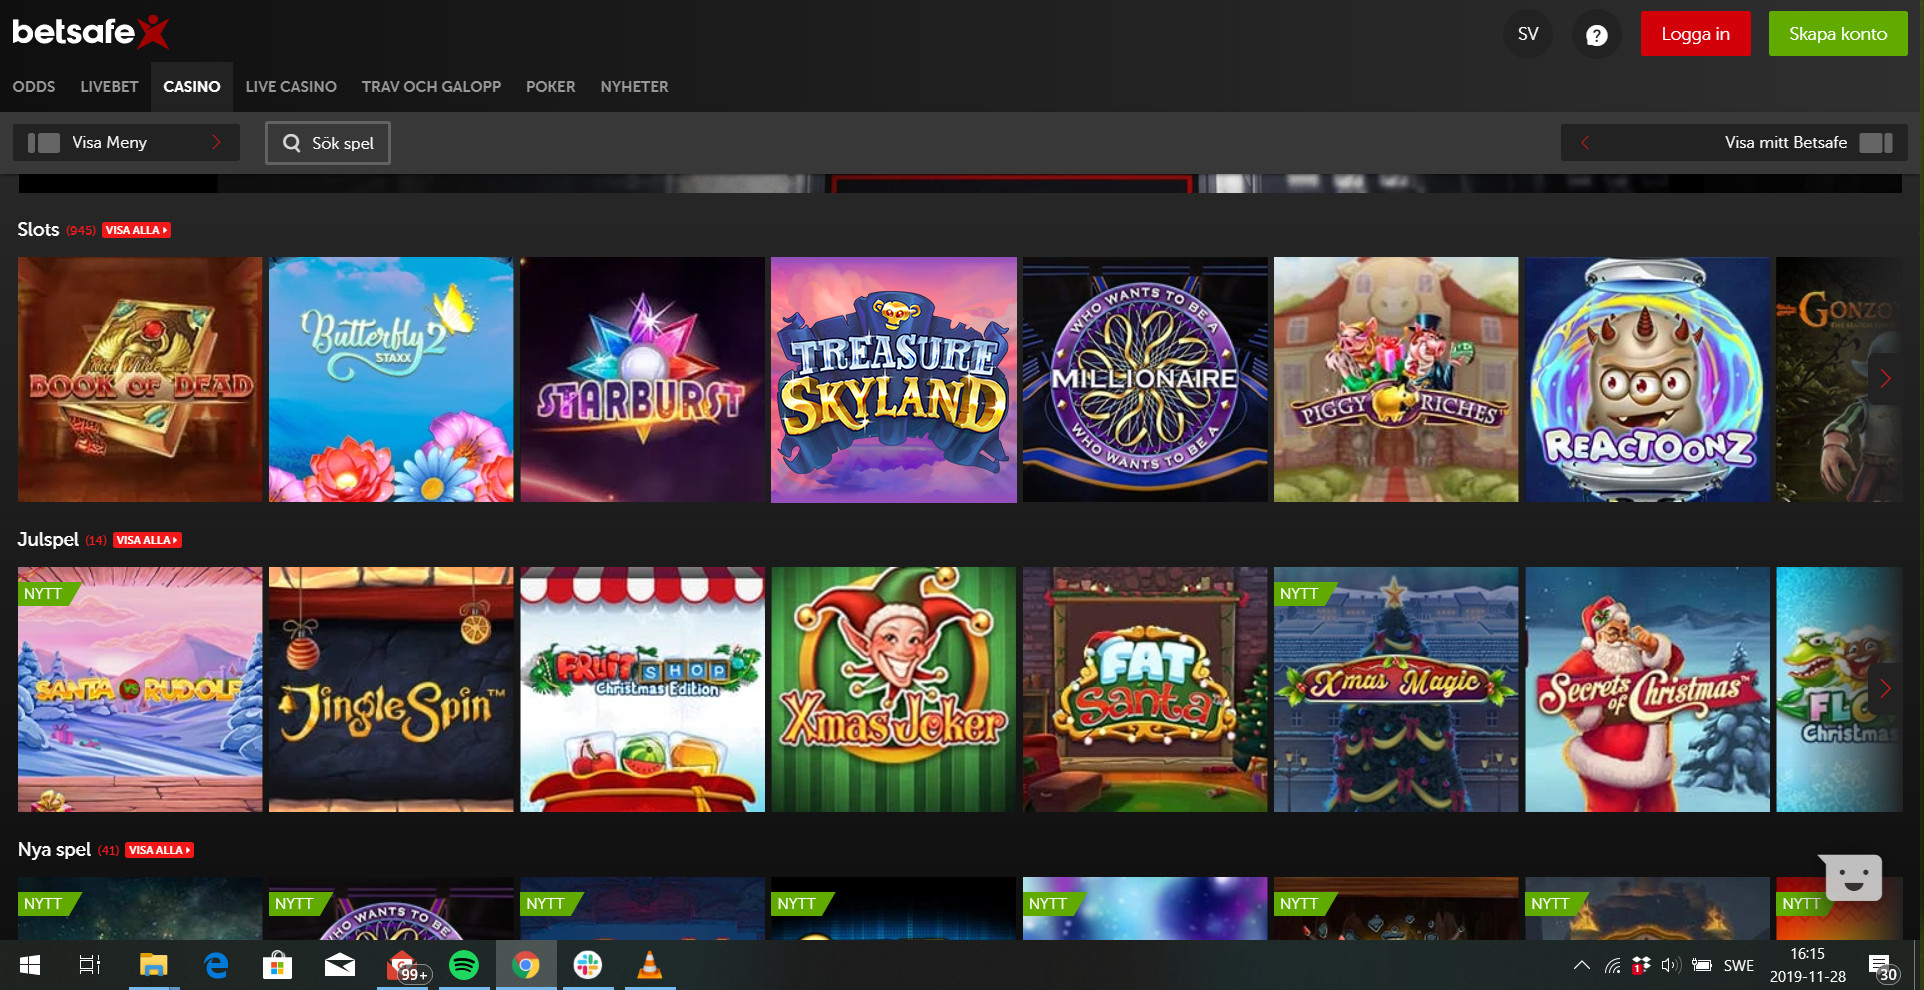Image resolution: width=1924 pixels, height=990 pixels.
Task: Click the Logga in button
Action: (x=1695, y=34)
